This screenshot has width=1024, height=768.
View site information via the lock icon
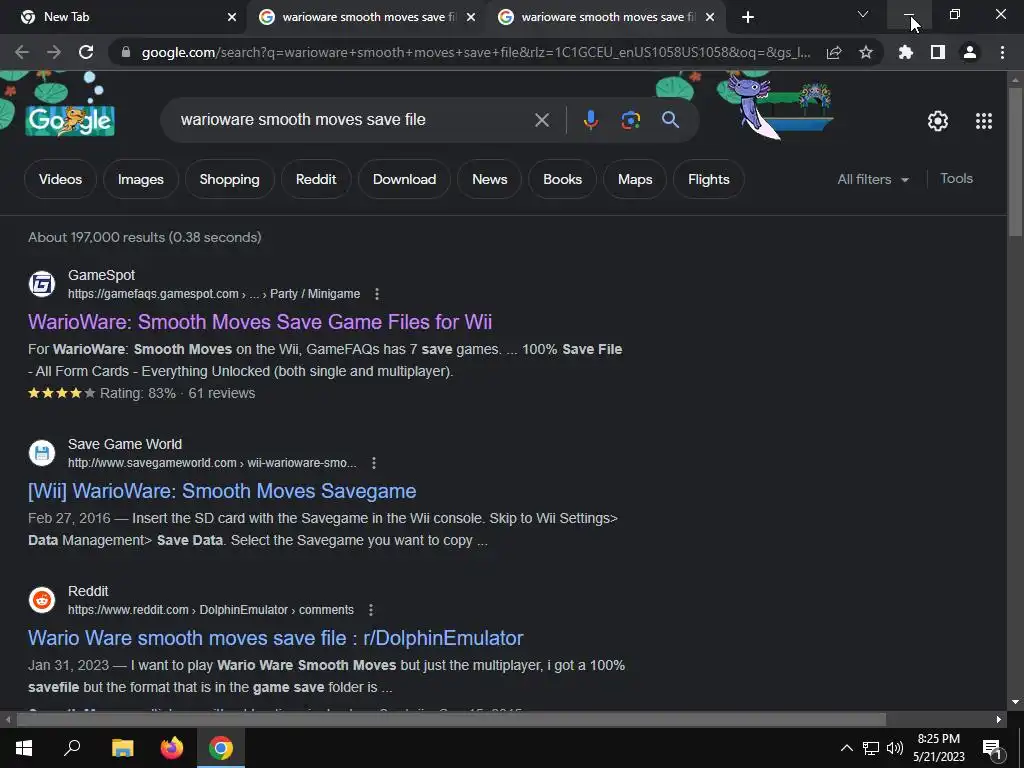pyautogui.click(x=126, y=52)
